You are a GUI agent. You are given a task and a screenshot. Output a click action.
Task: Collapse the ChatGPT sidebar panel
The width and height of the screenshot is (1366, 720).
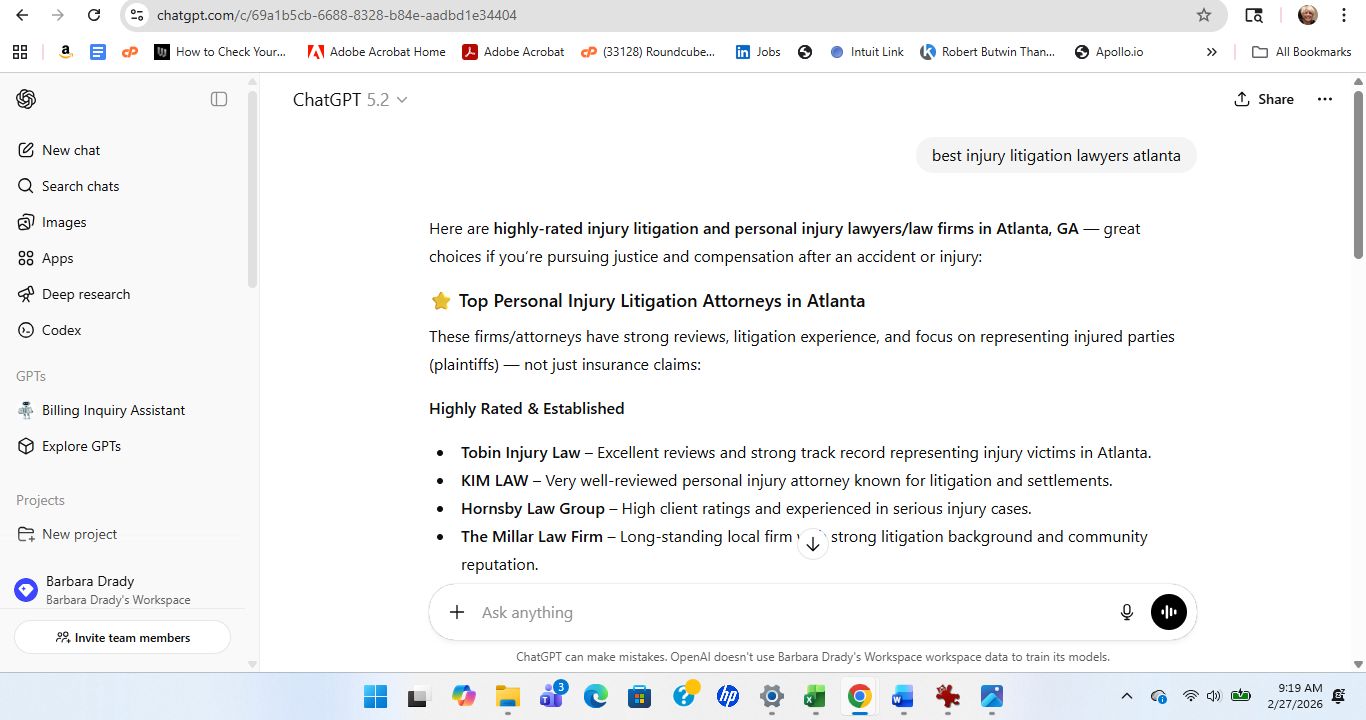[219, 99]
